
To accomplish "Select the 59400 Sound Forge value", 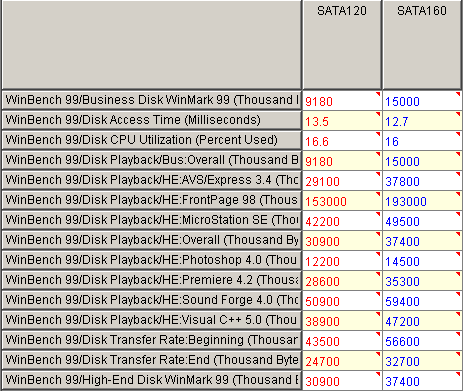I will (x=422, y=300).
